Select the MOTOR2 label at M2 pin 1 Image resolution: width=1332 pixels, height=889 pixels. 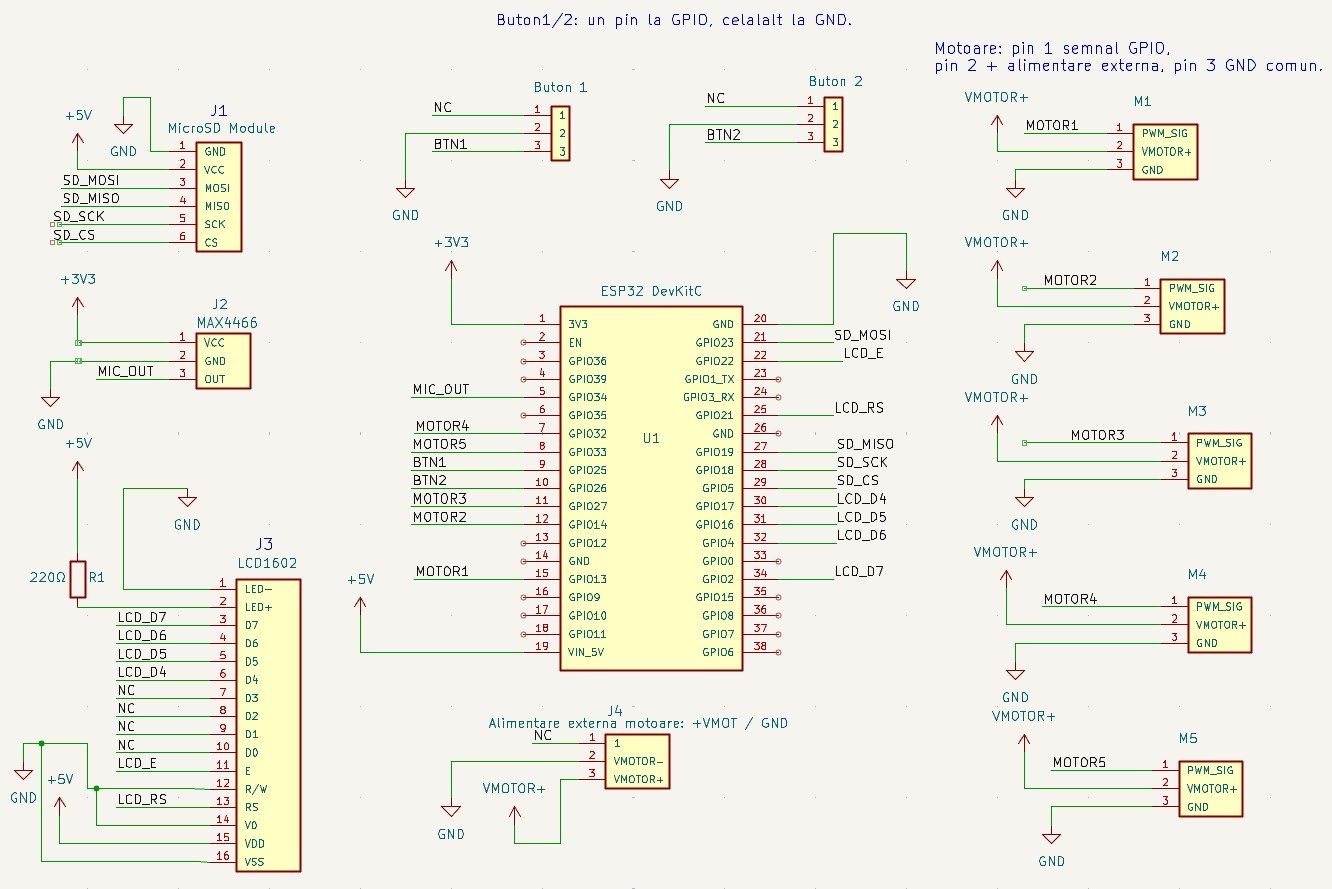pos(1071,280)
